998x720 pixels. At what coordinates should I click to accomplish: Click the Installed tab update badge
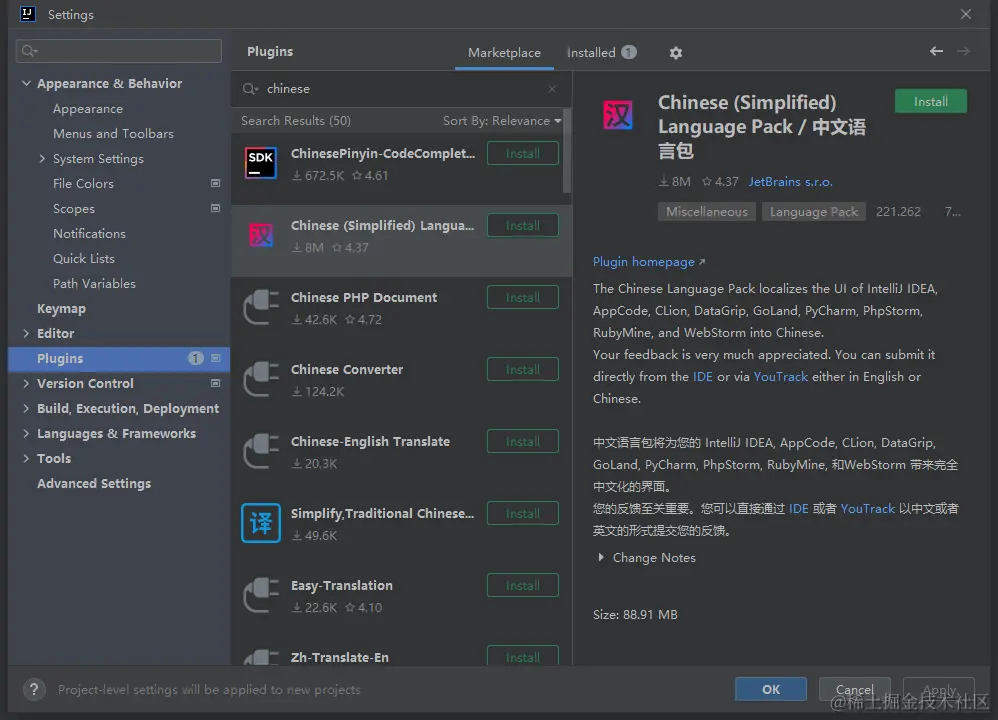pyautogui.click(x=629, y=52)
